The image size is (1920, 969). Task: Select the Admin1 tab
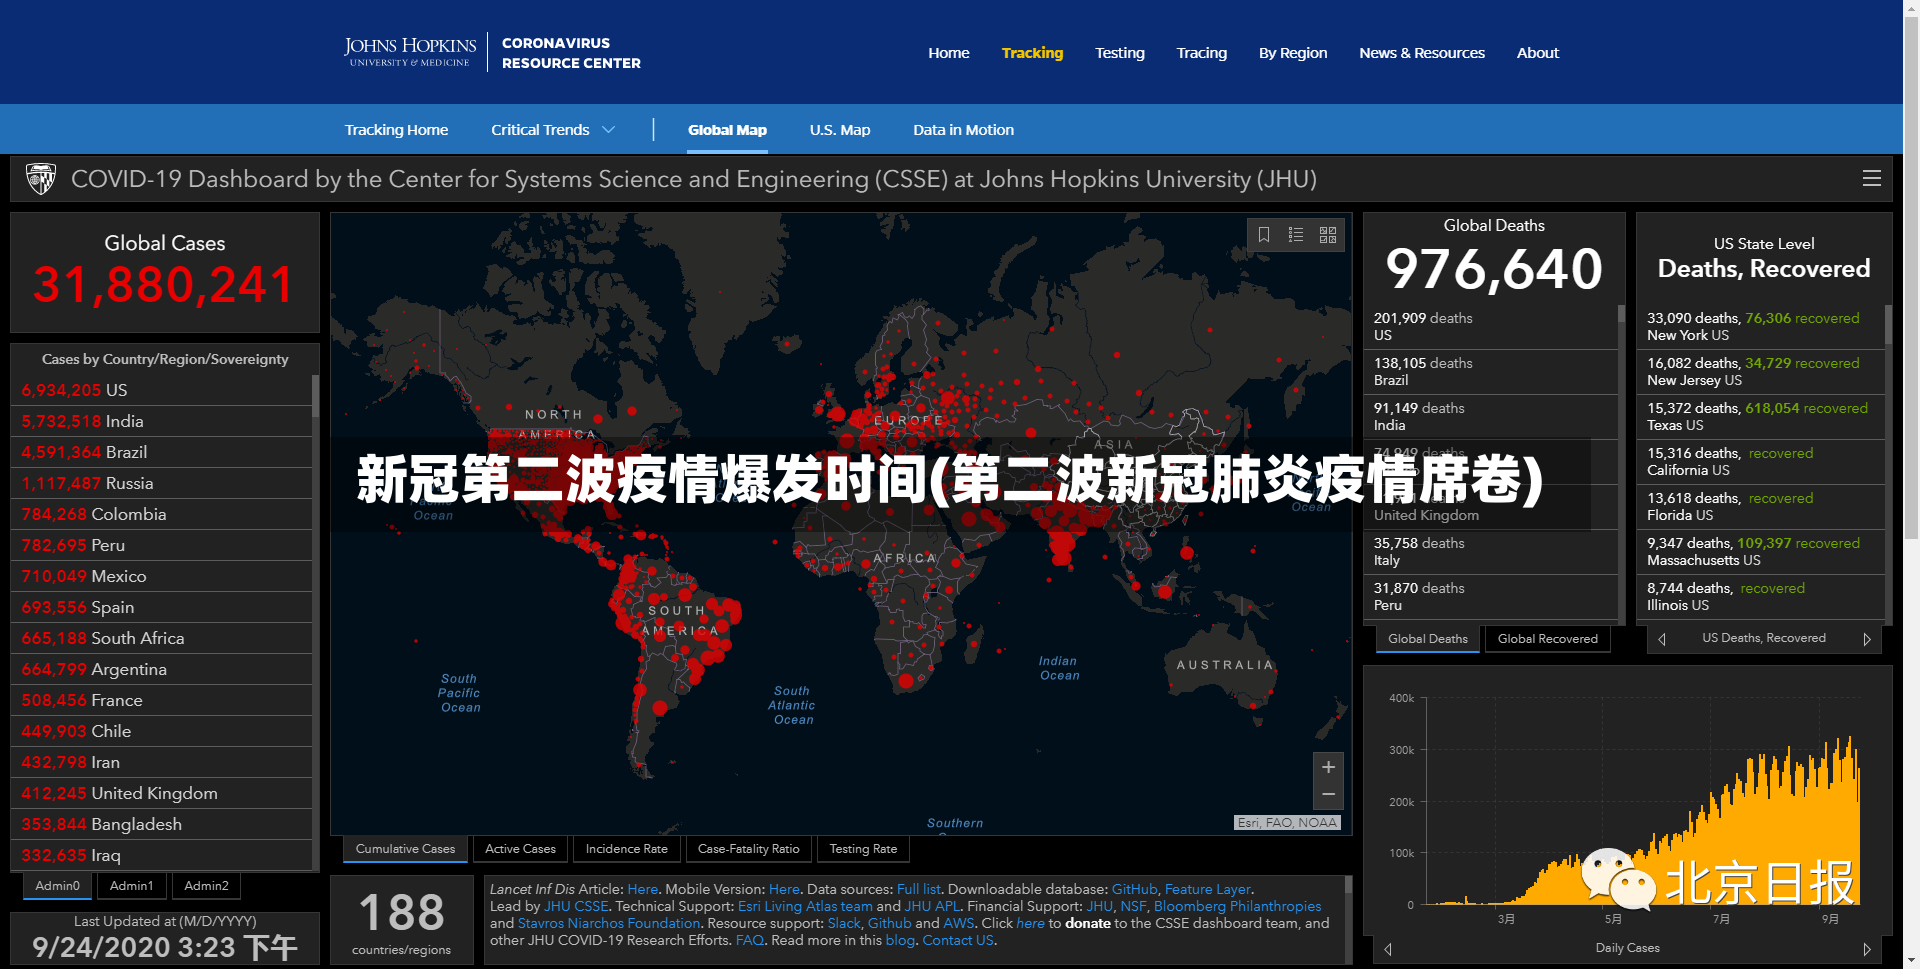[x=131, y=886]
